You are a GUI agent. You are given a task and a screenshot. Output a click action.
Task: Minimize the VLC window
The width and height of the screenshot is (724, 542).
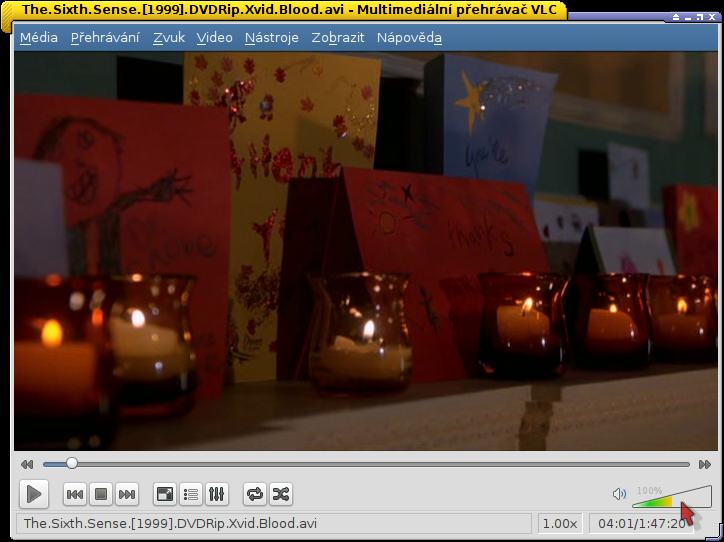click(688, 17)
